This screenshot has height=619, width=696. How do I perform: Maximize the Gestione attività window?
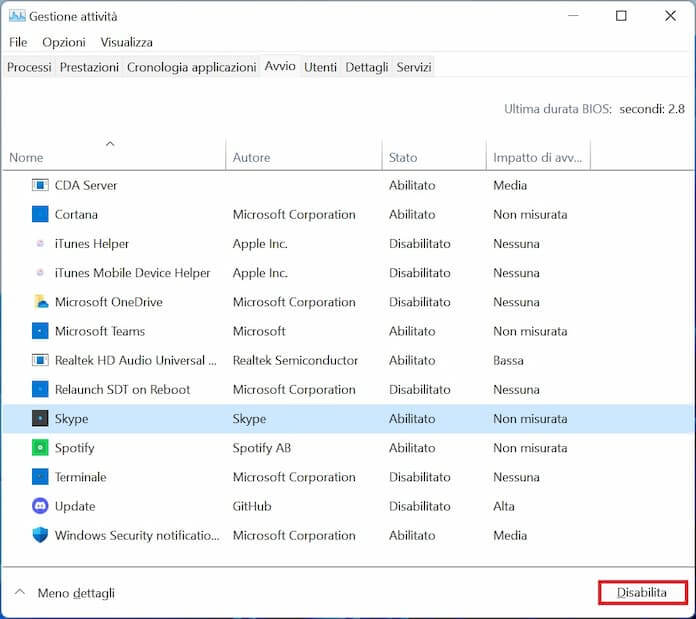(621, 16)
